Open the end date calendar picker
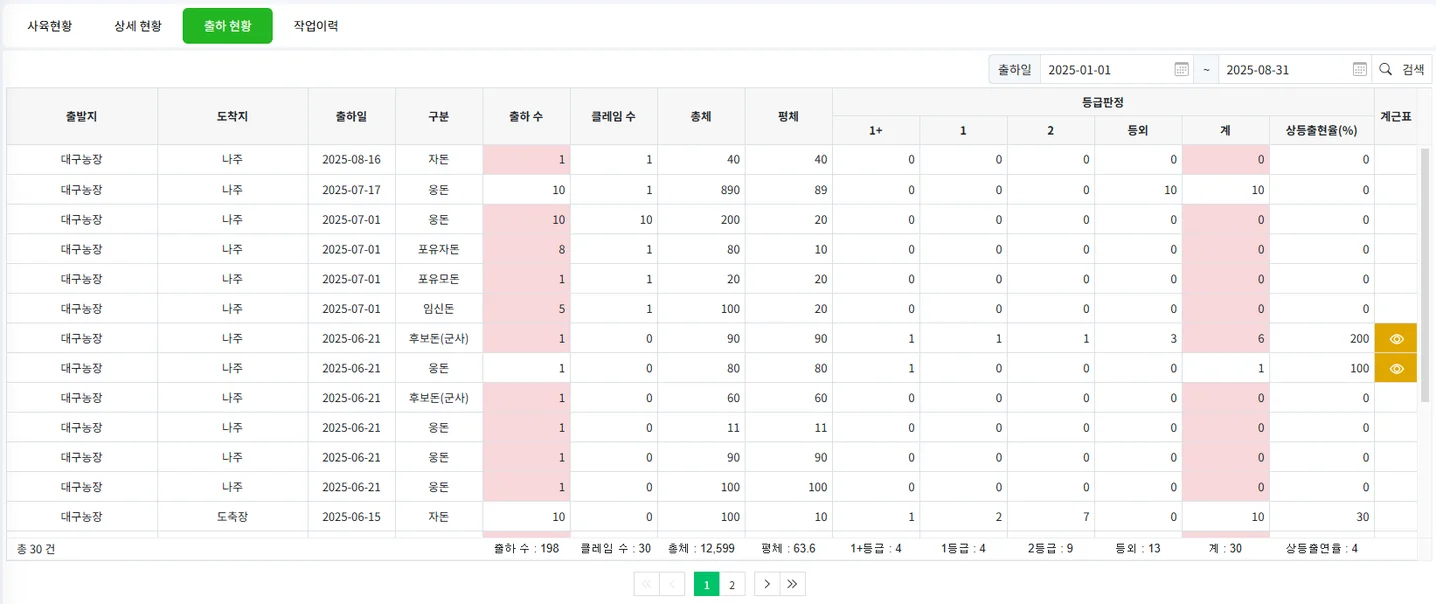Screen dimensions: 1436x604 (1359, 69)
